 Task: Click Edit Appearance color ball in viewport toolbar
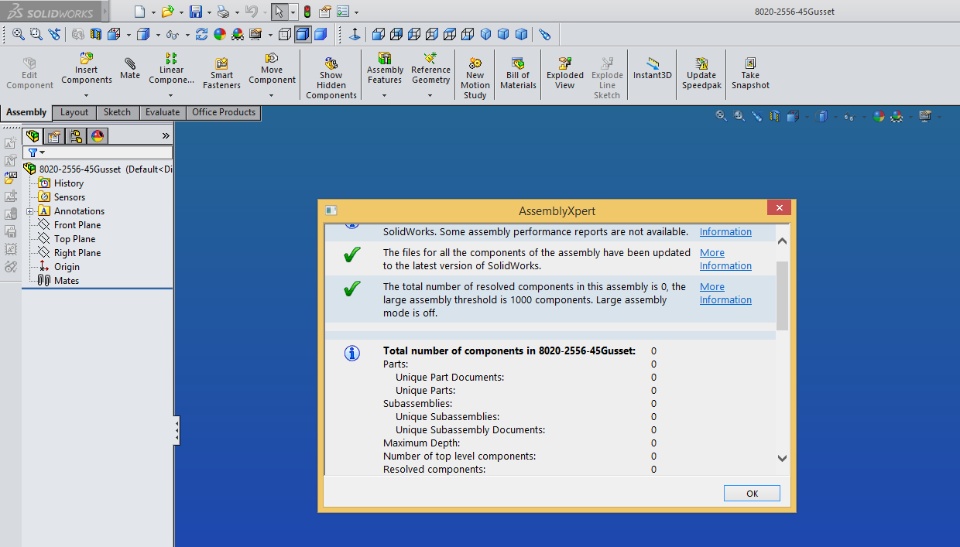pos(879,116)
